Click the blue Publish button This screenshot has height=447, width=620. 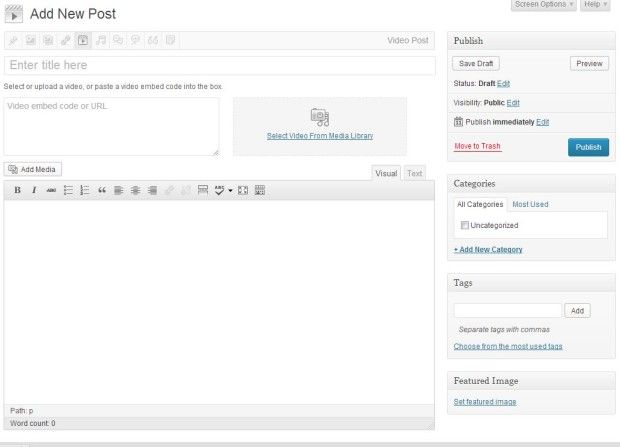pyautogui.click(x=588, y=147)
